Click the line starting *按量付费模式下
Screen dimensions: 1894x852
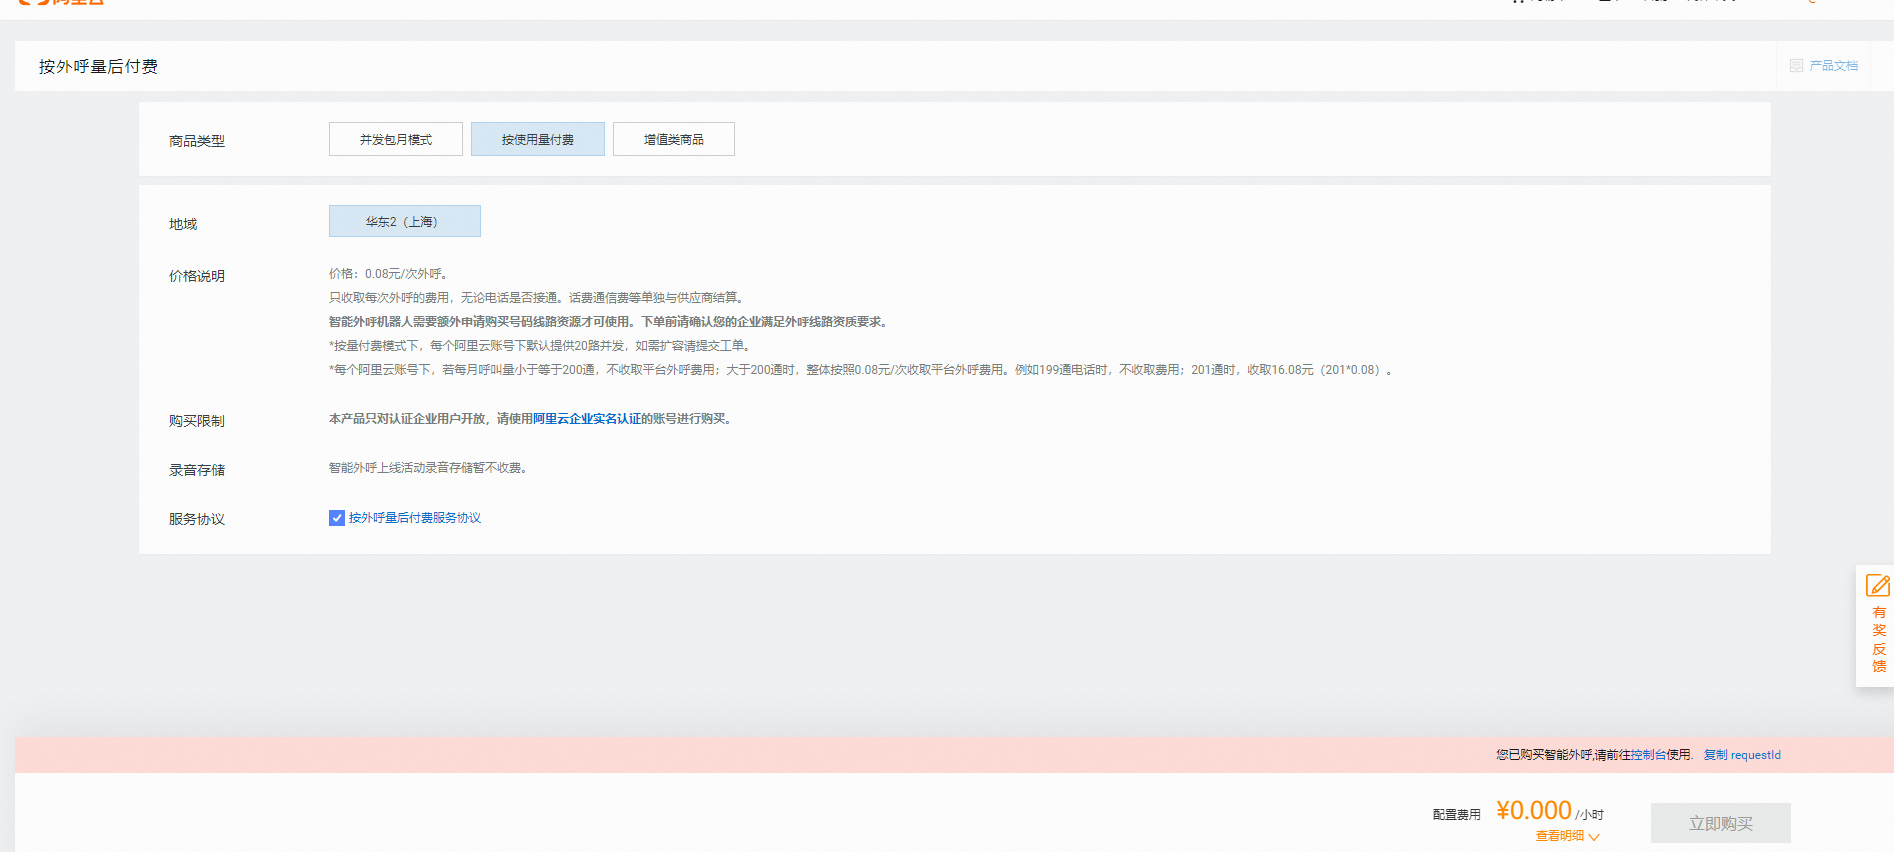540,346
